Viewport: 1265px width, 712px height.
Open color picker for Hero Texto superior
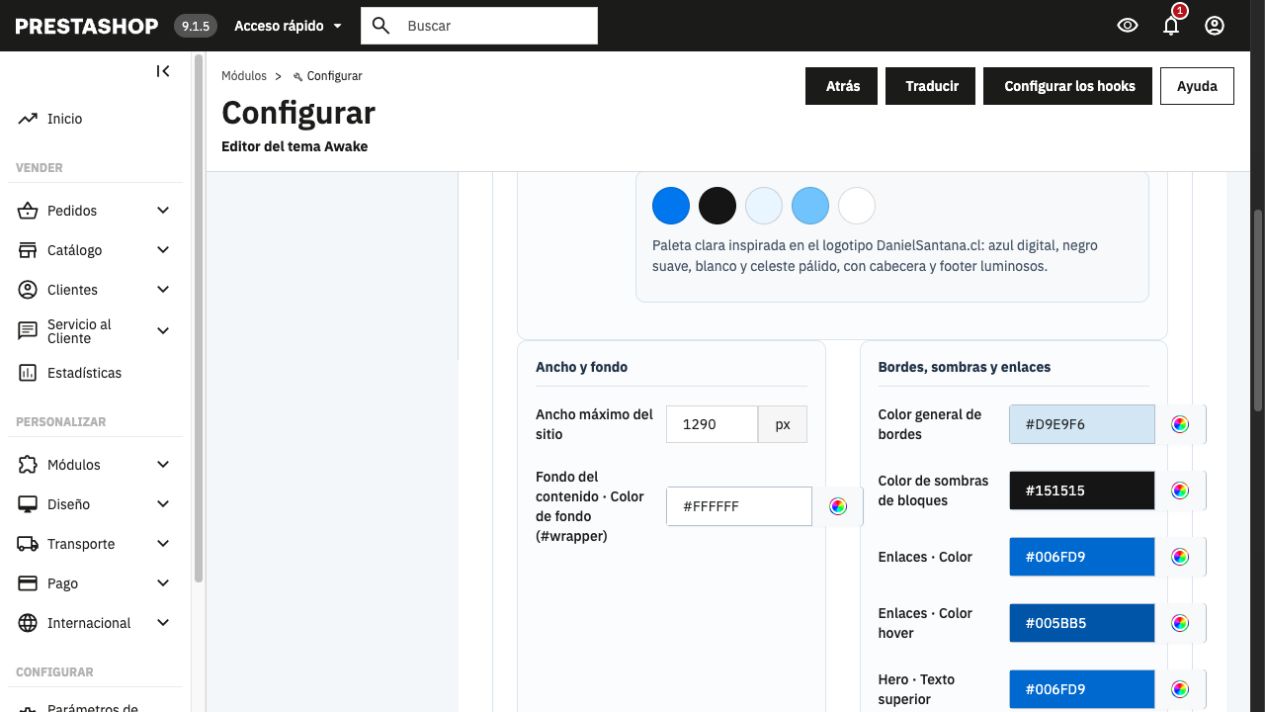[1180, 688]
